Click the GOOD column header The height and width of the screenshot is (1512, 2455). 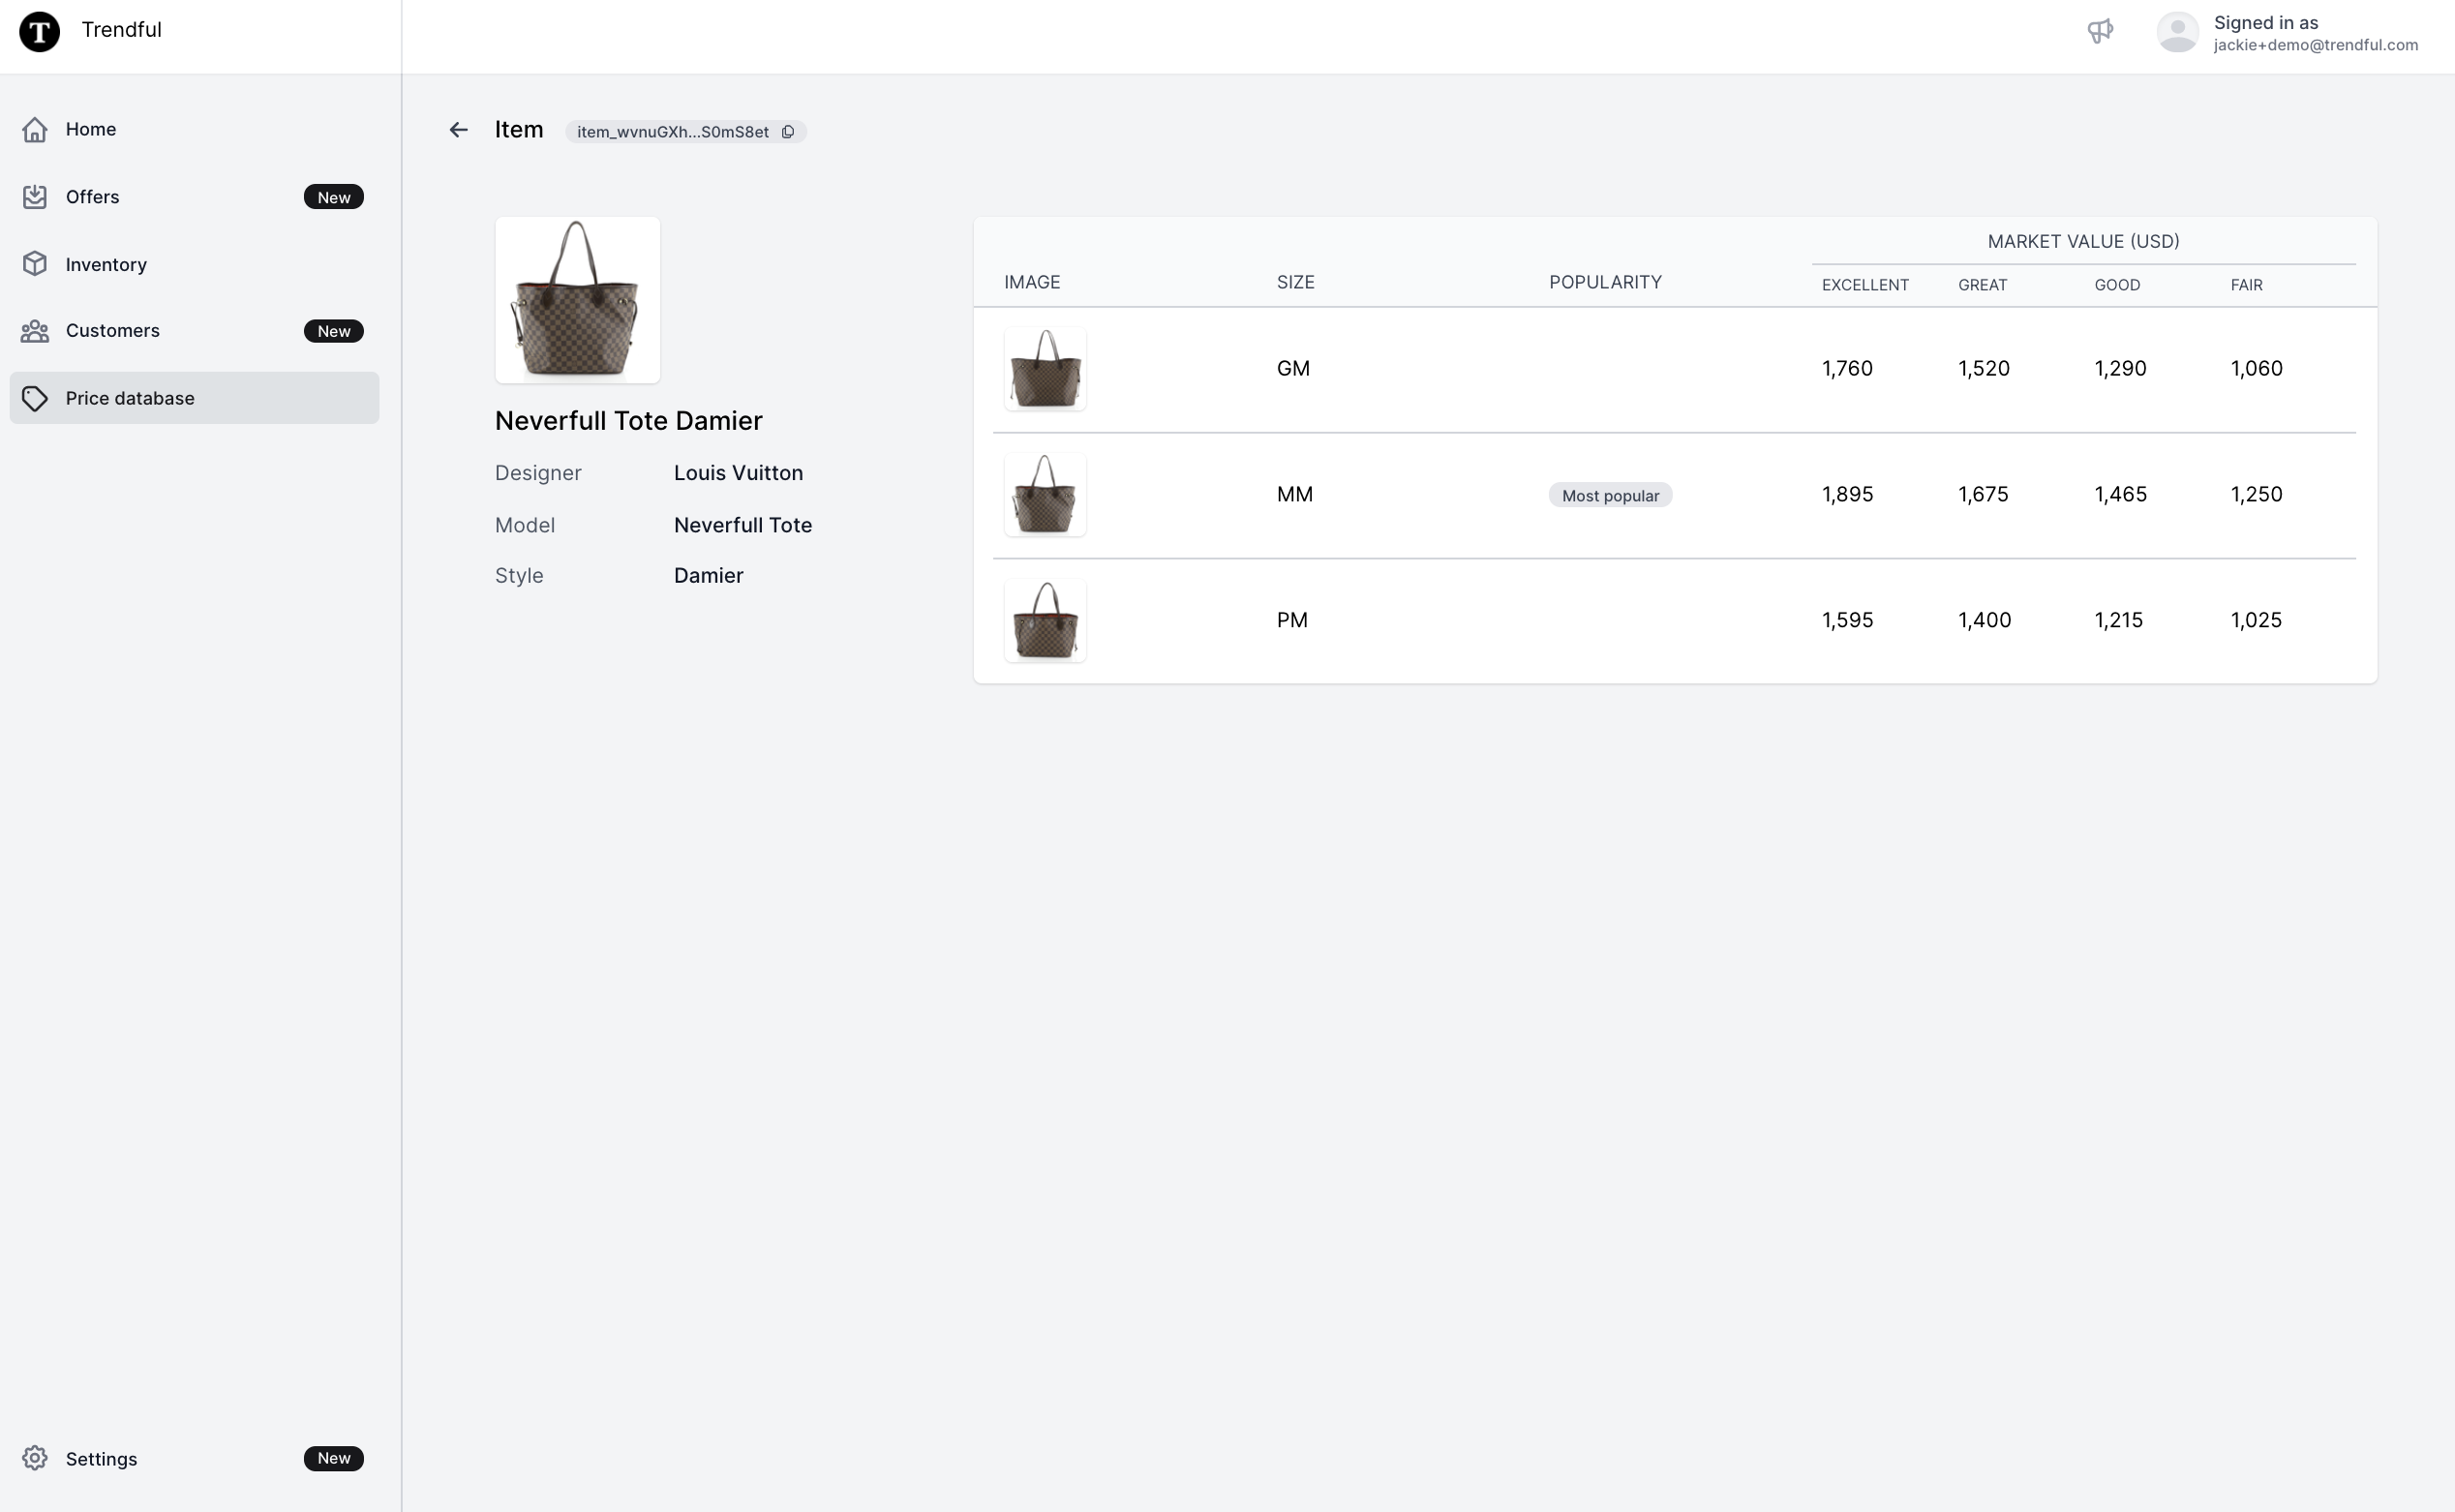2117,285
